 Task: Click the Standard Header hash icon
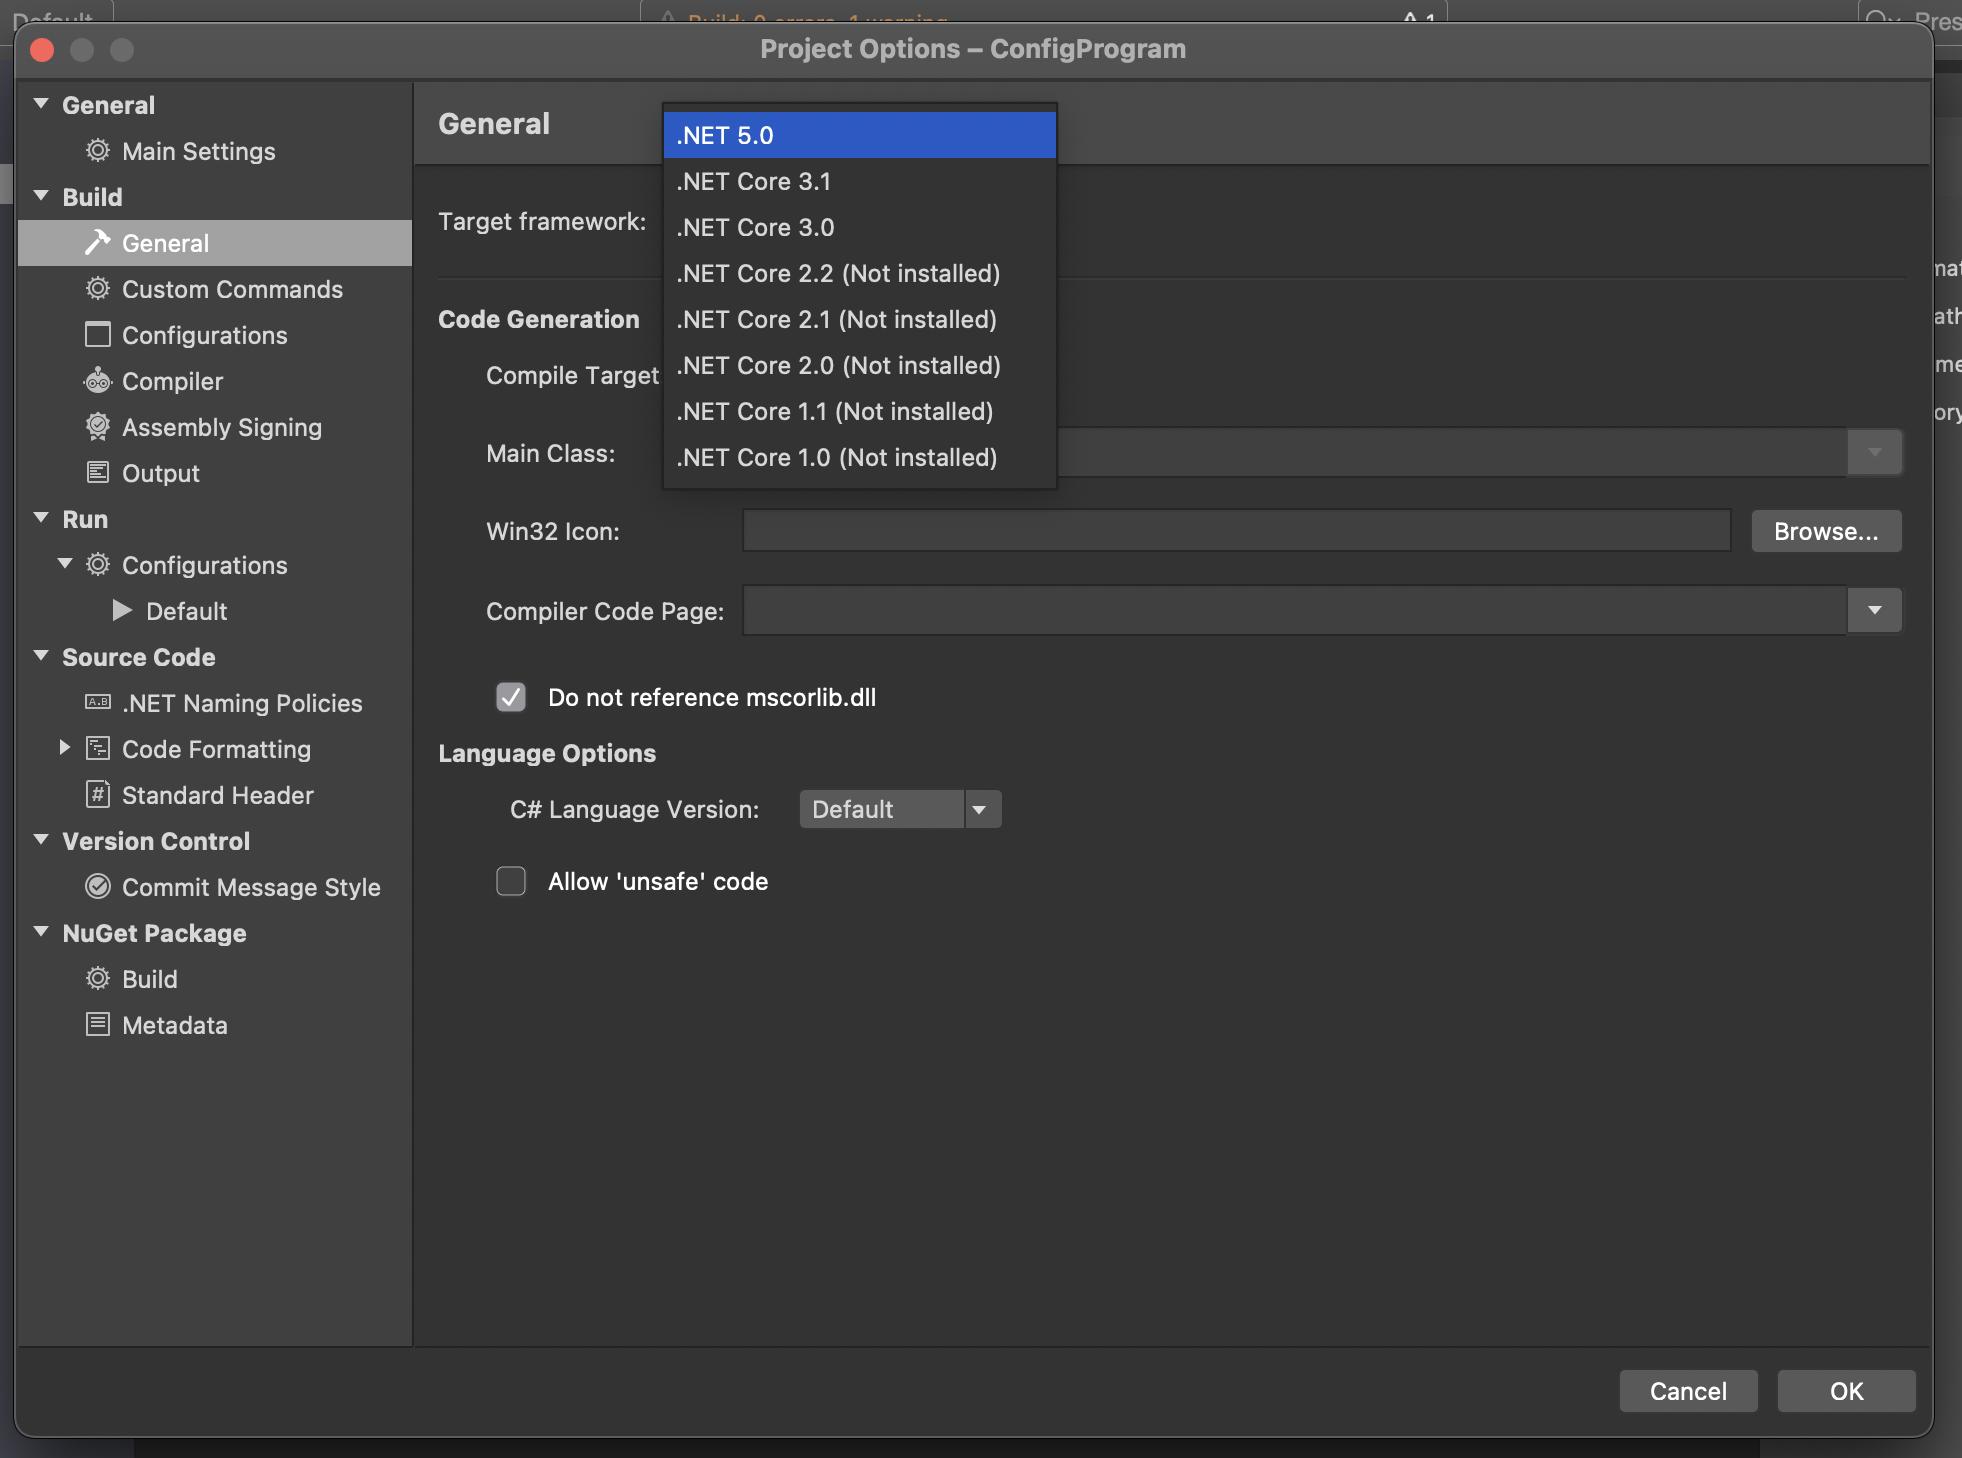pyautogui.click(x=97, y=795)
